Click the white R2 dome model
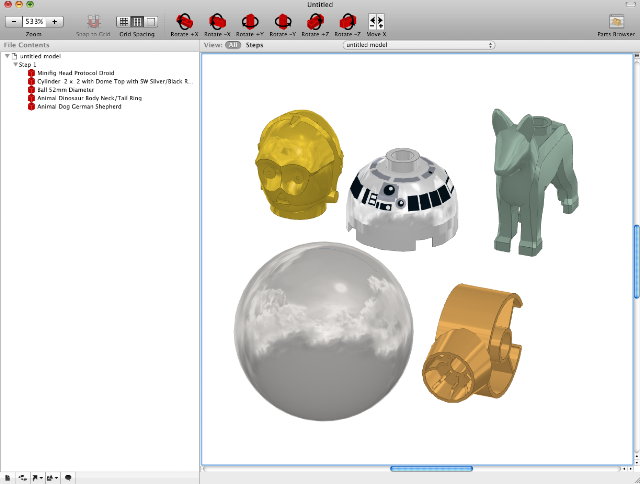Image resolution: width=640 pixels, height=484 pixels. [x=402, y=202]
